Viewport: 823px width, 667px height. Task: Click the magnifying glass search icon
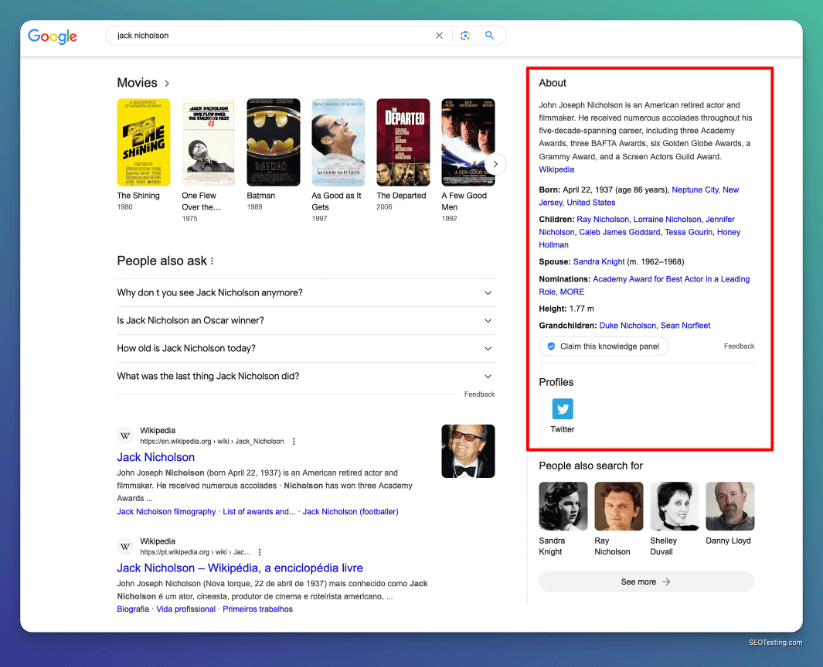pyautogui.click(x=490, y=35)
